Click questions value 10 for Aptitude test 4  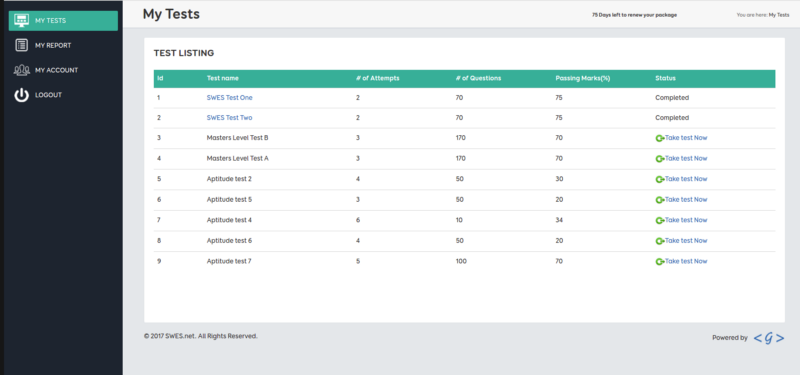pyautogui.click(x=459, y=220)
